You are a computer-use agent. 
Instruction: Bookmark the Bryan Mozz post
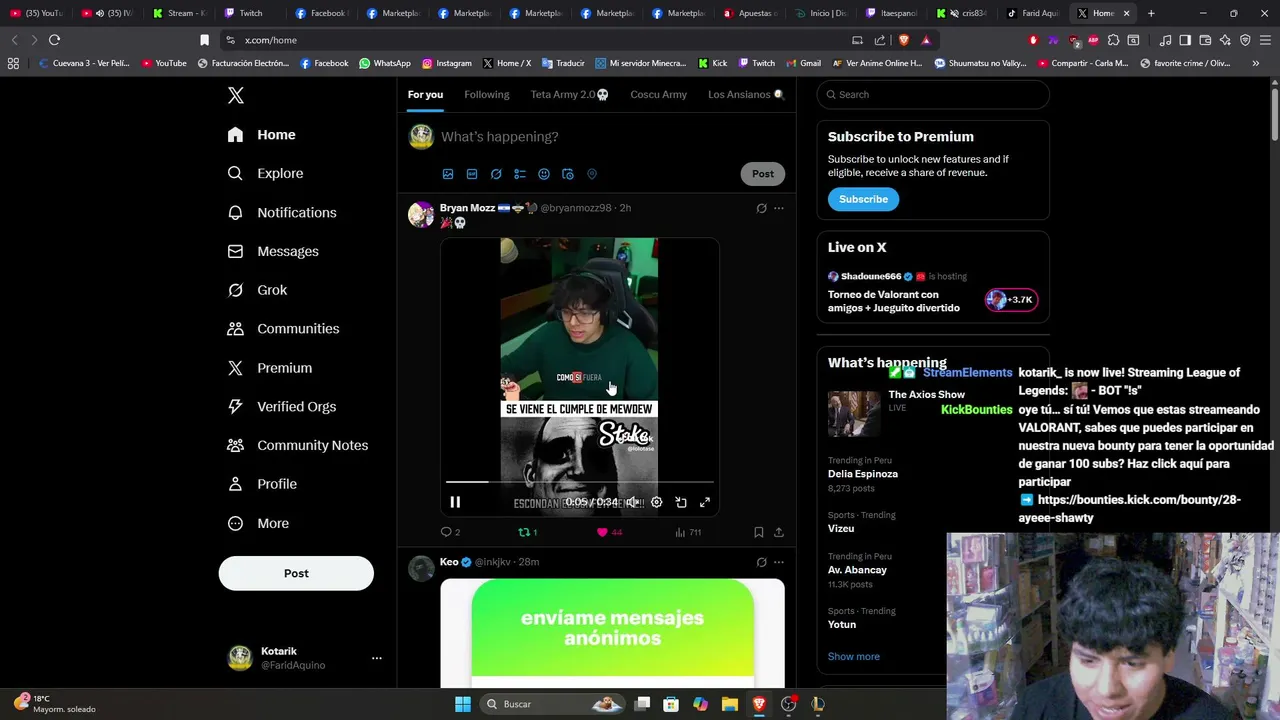[x=759, y=532]
